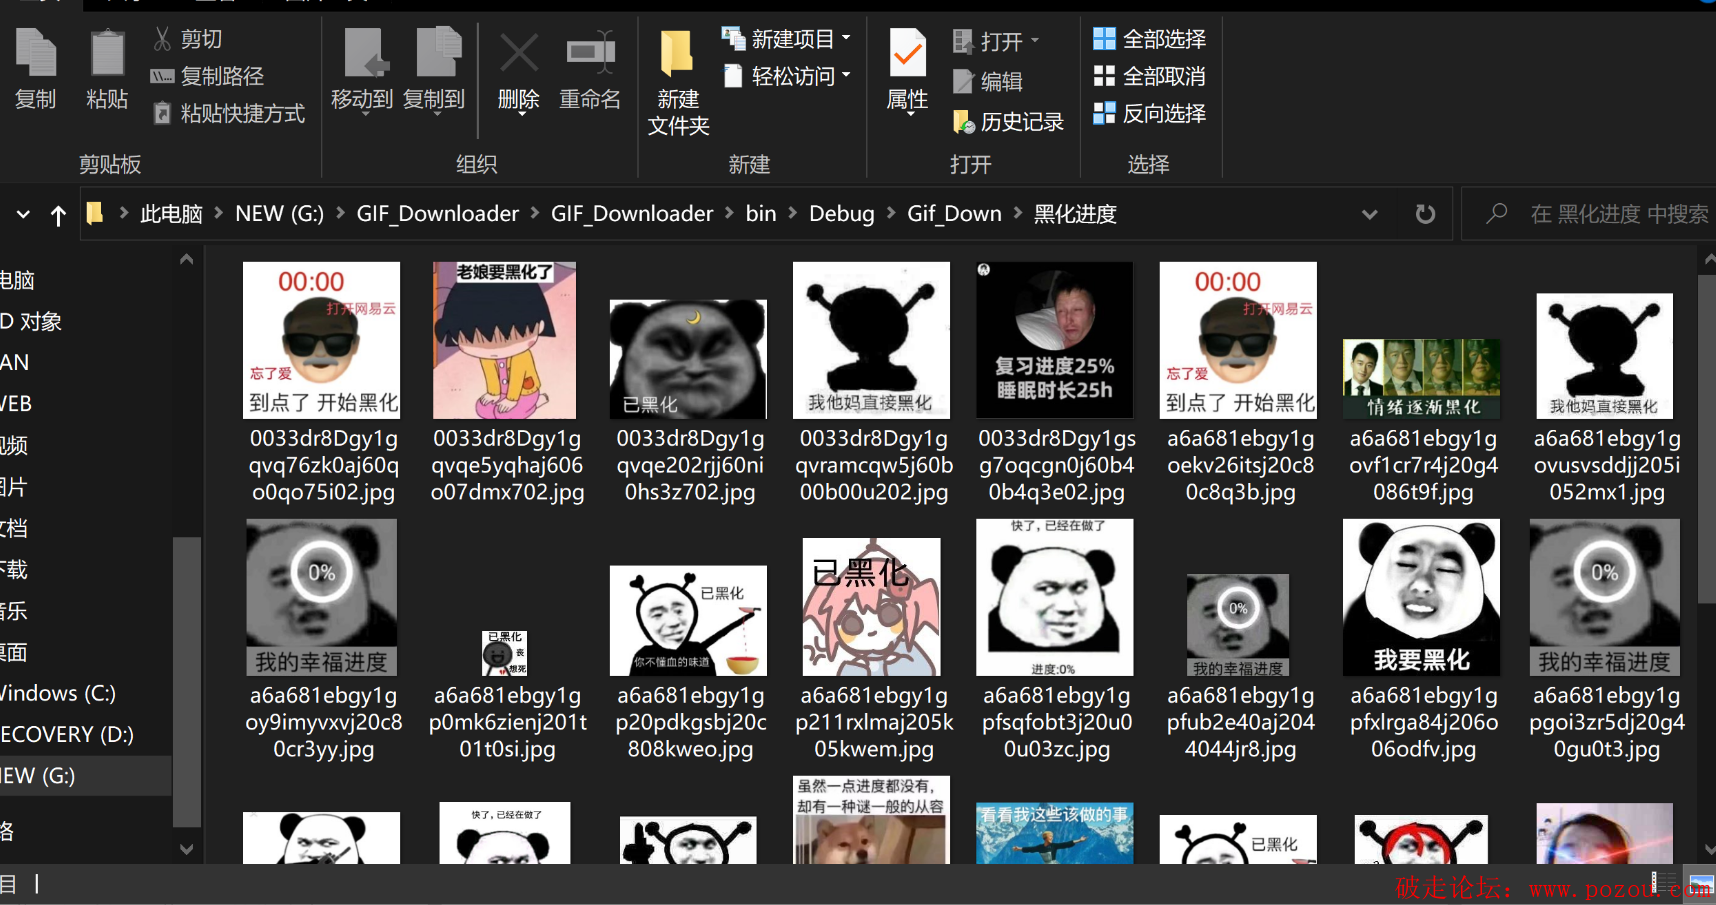The width and height of the screenshot is (1716, 905).
Task: Select pink-haired anime 已黑化 image
Action: point(872,607)
